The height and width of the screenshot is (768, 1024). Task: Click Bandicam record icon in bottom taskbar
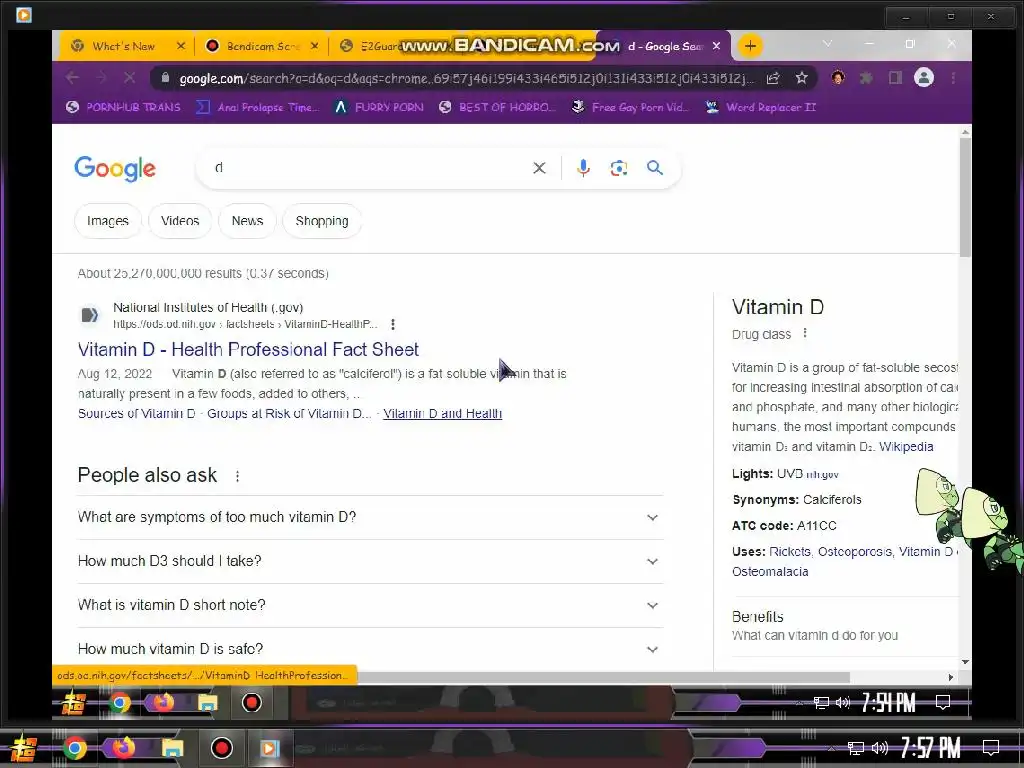pyautogui.click(x=221, y=748)
